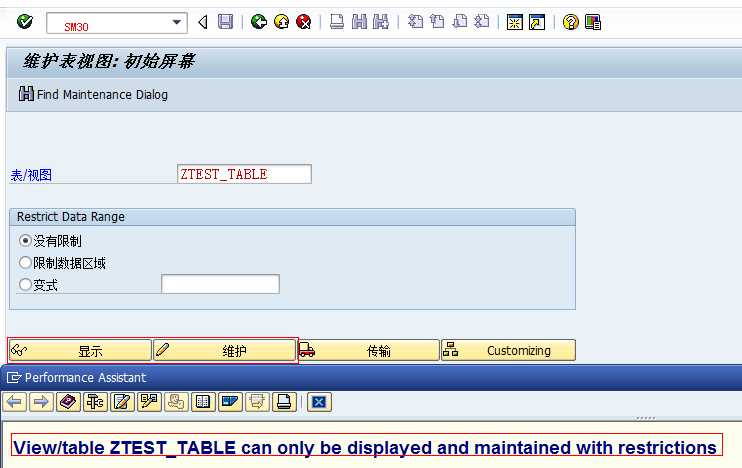This screenshot has height=468, width=742.
Task: Click Performance Assistant forward arrow
Action: [x=42, y=402]
